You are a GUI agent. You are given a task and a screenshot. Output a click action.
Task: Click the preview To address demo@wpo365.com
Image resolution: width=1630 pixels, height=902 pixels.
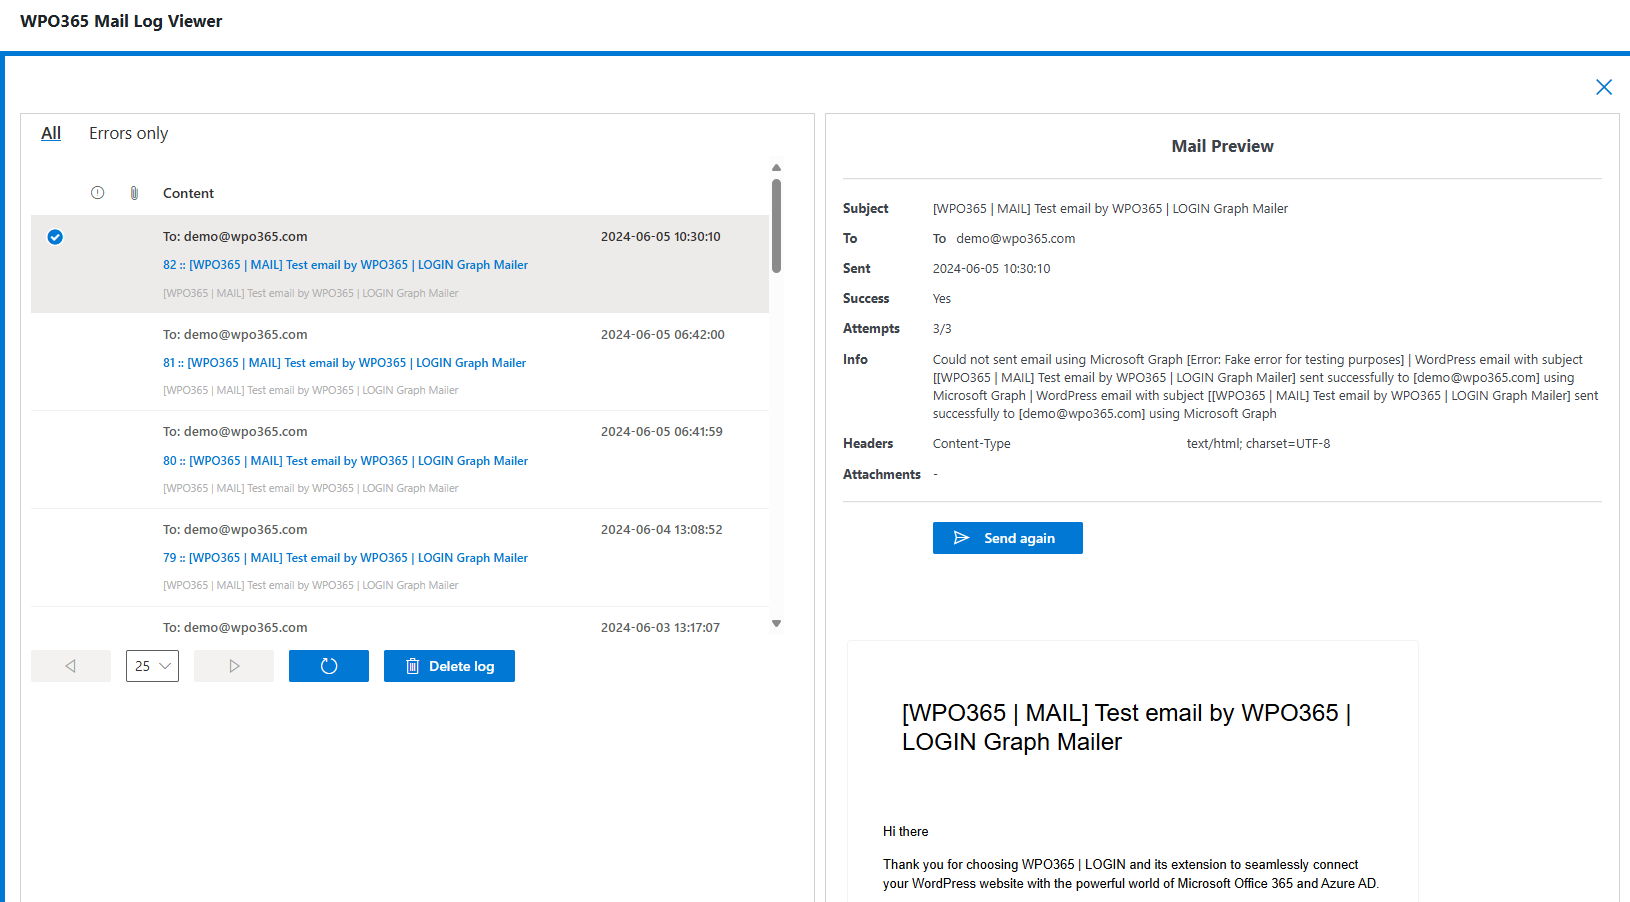pyautogui.click(x=1015, y=239)
